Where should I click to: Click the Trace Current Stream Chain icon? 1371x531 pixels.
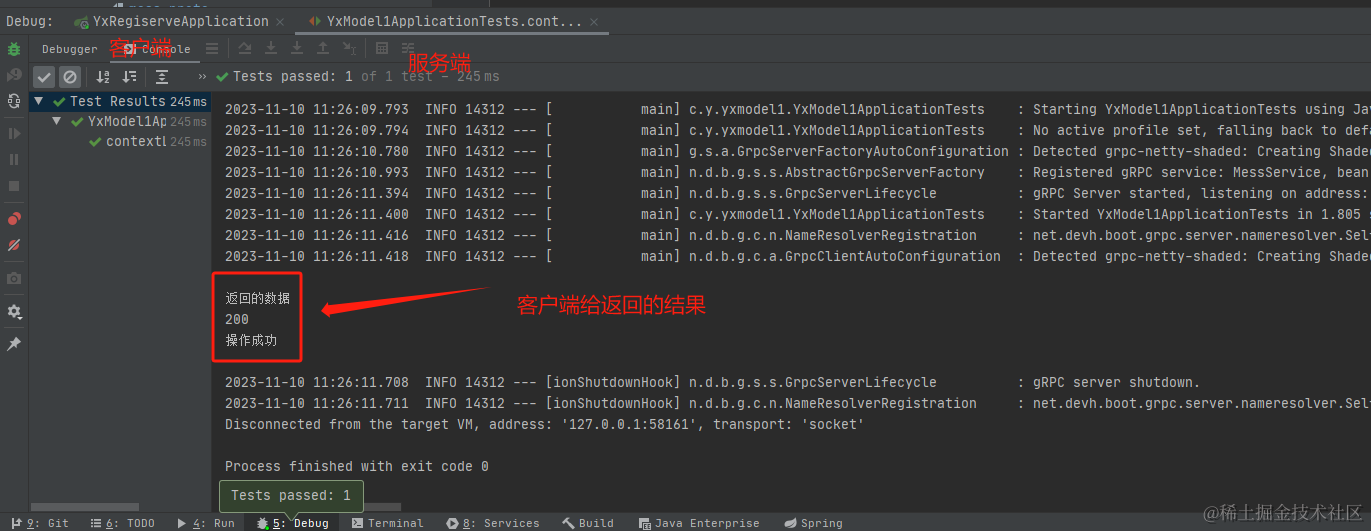tap(408, 48)
